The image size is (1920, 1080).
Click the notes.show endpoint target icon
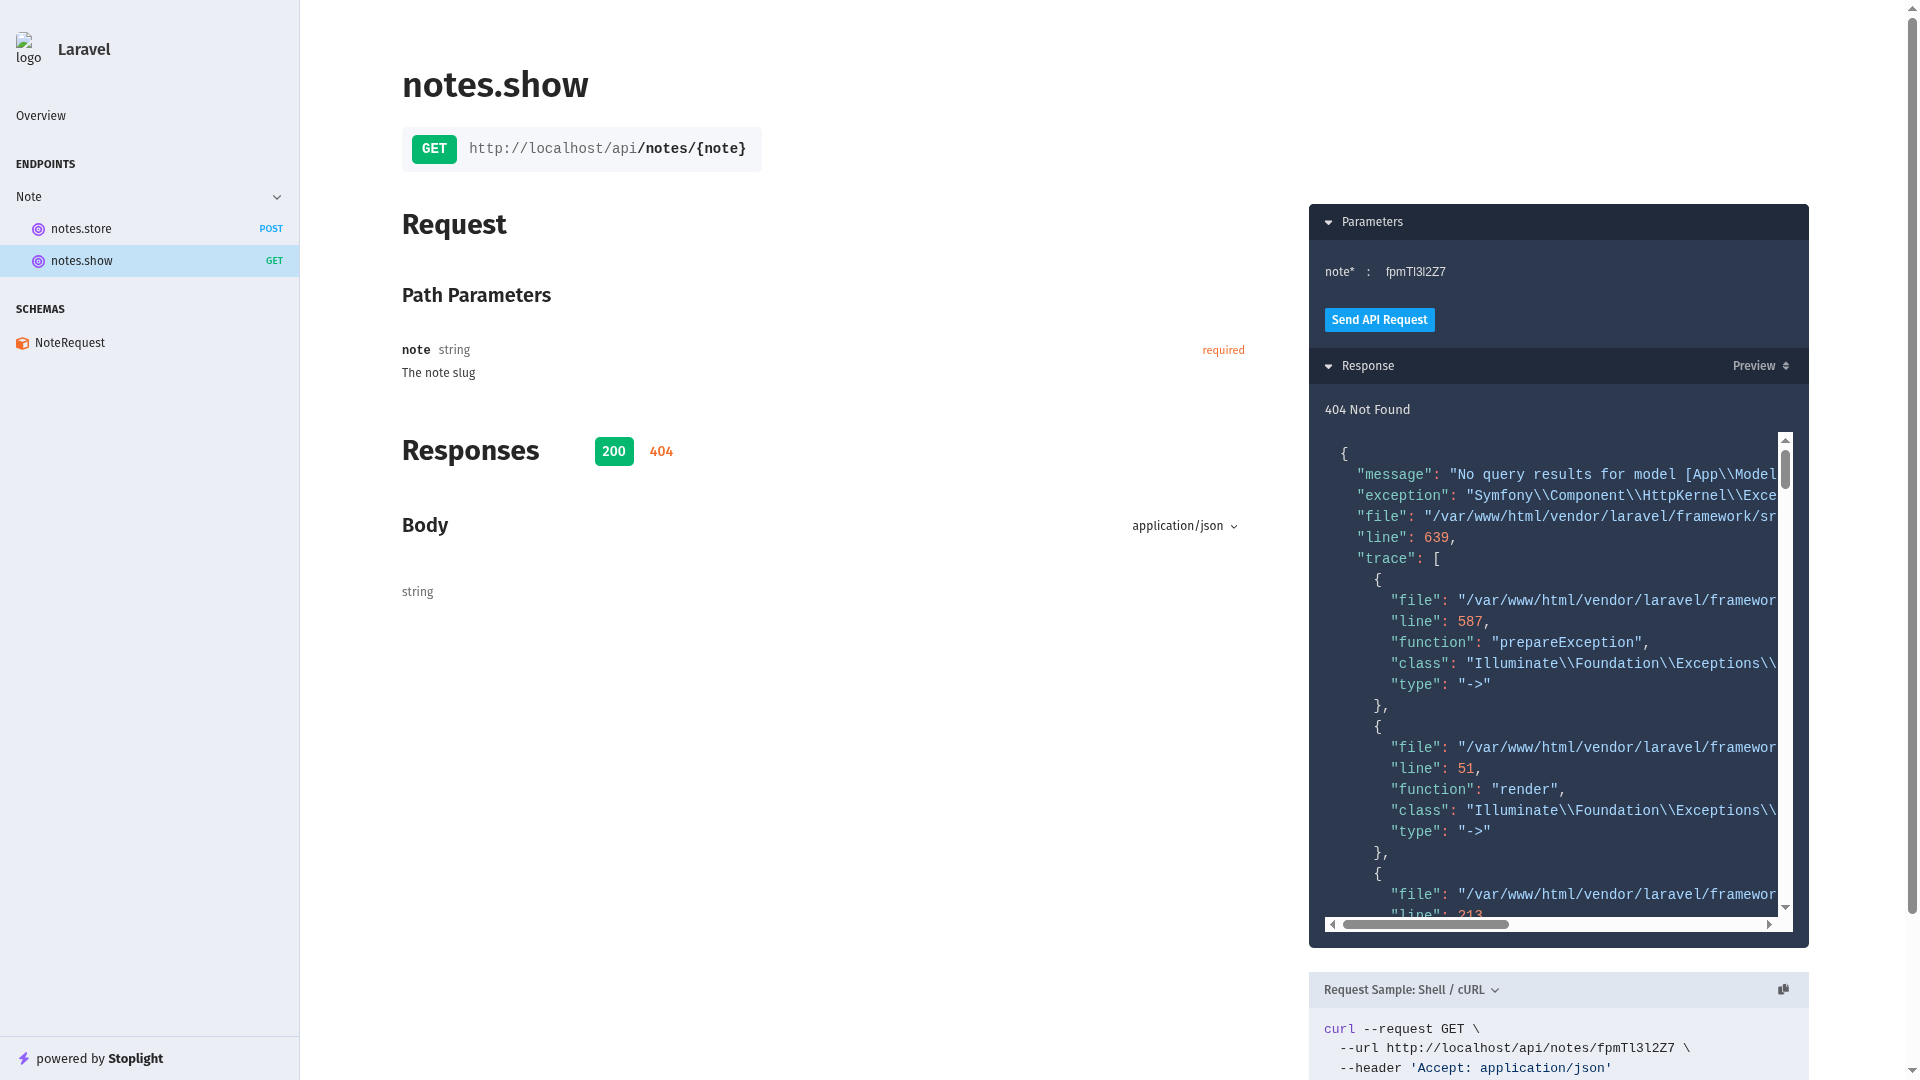click(39, 261)
